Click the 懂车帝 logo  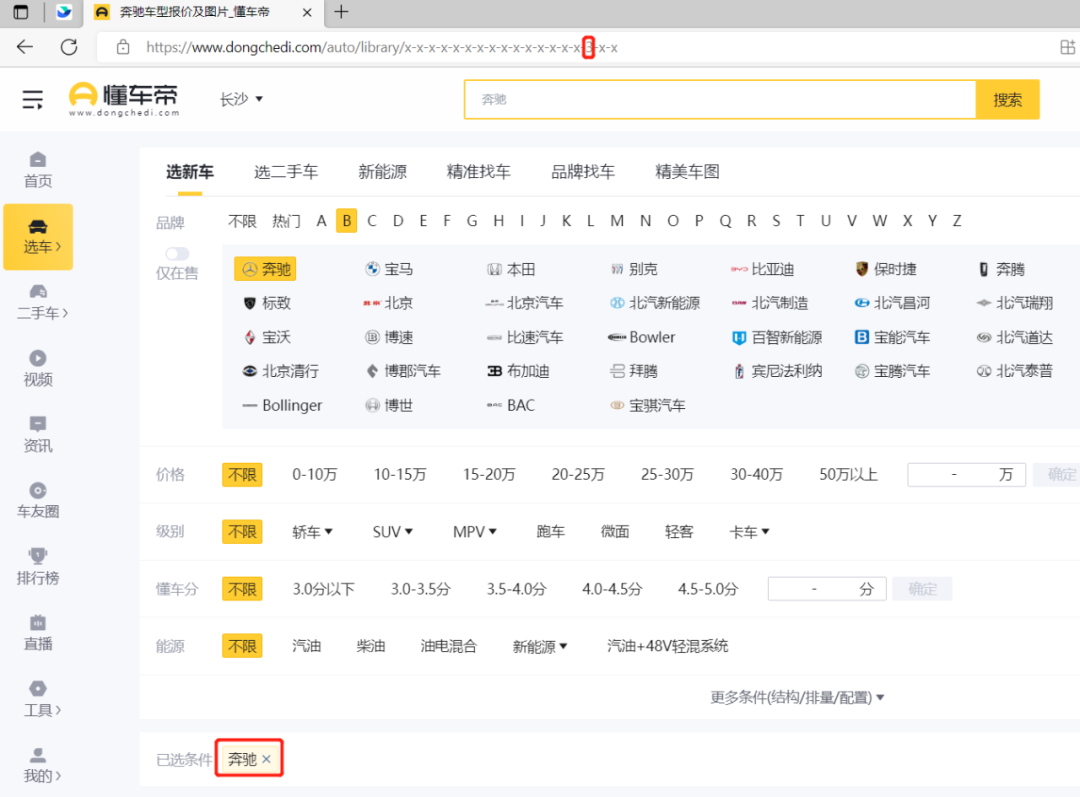124,99
